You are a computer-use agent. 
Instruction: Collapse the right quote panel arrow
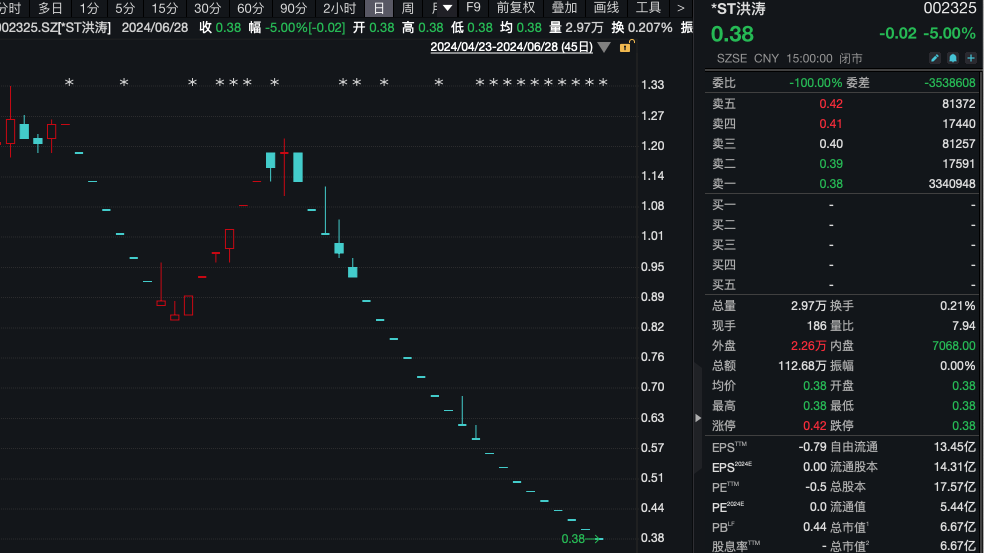(698, 418)
